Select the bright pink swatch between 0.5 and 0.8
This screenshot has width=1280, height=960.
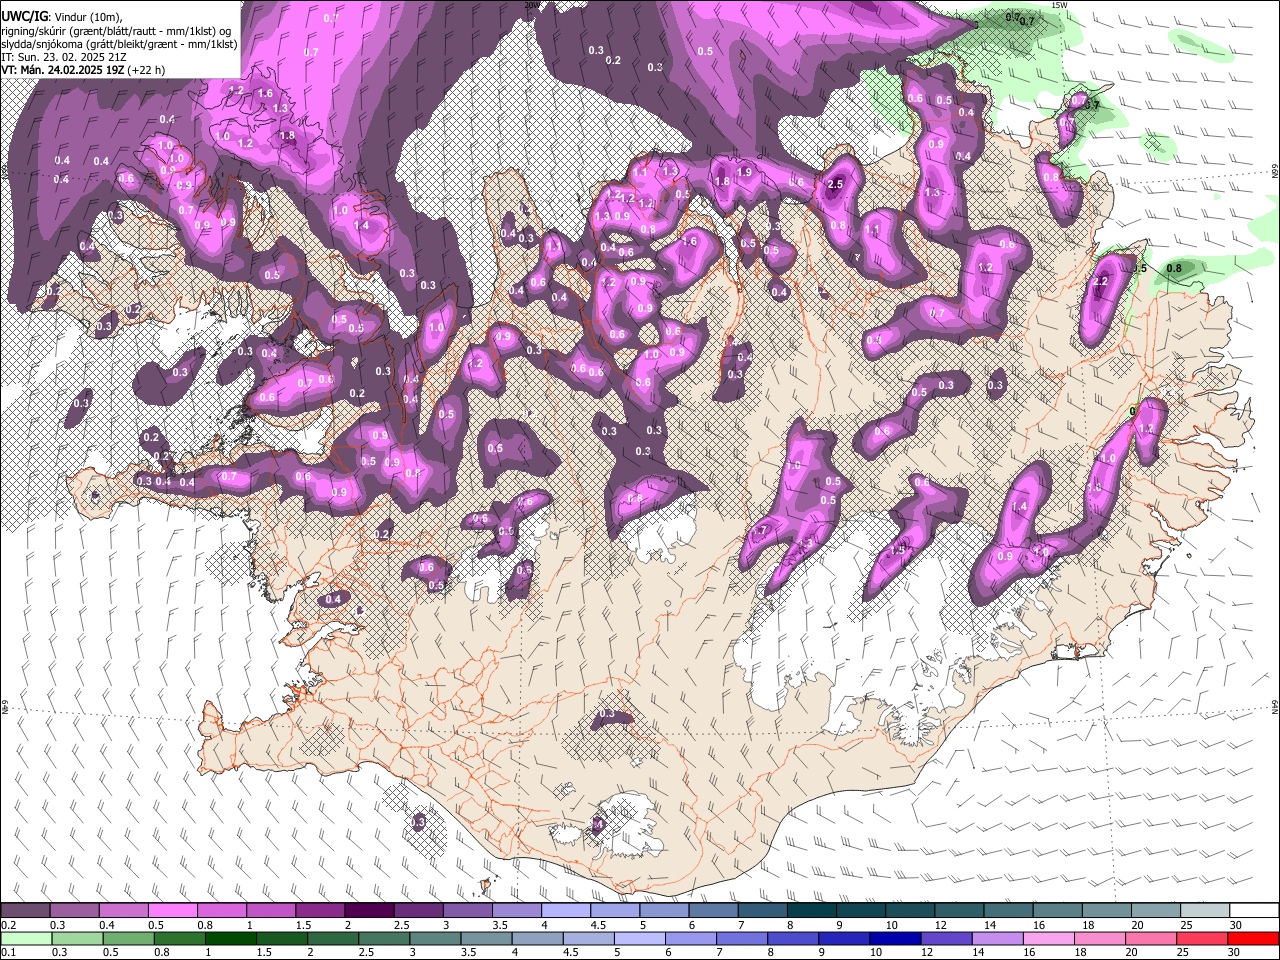point(172,911)
